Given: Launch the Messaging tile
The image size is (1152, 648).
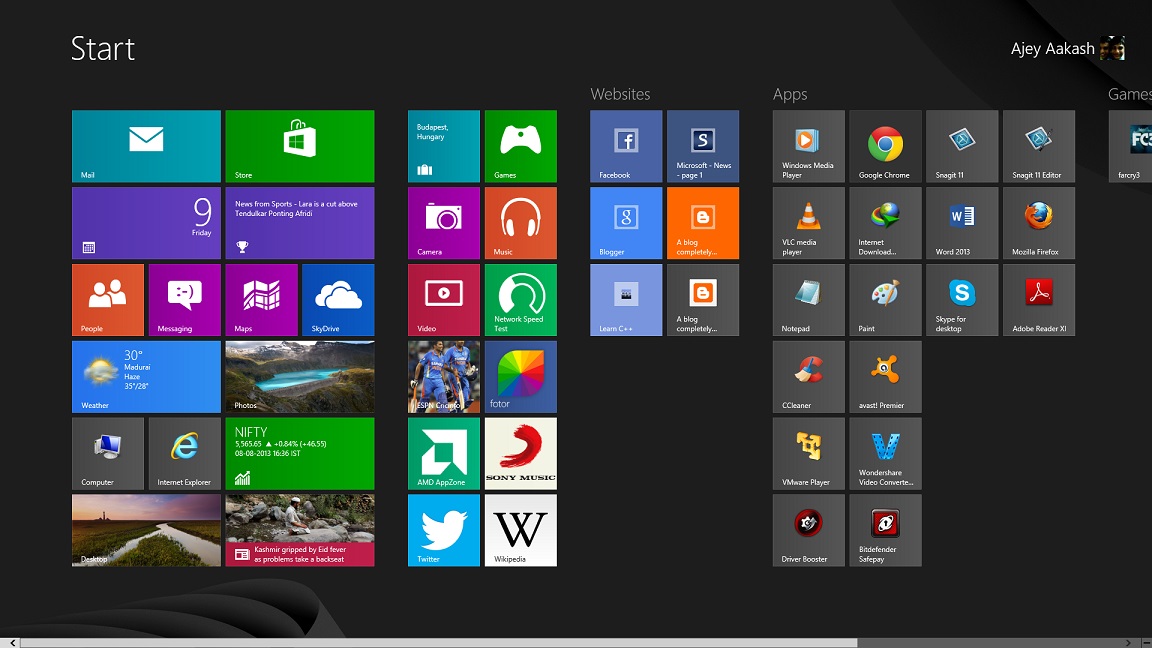Looking at the screenshot, I should 184,300.
